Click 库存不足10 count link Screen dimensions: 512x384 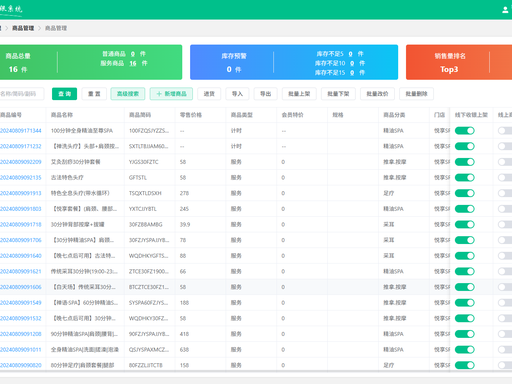(x=352, y=63)
